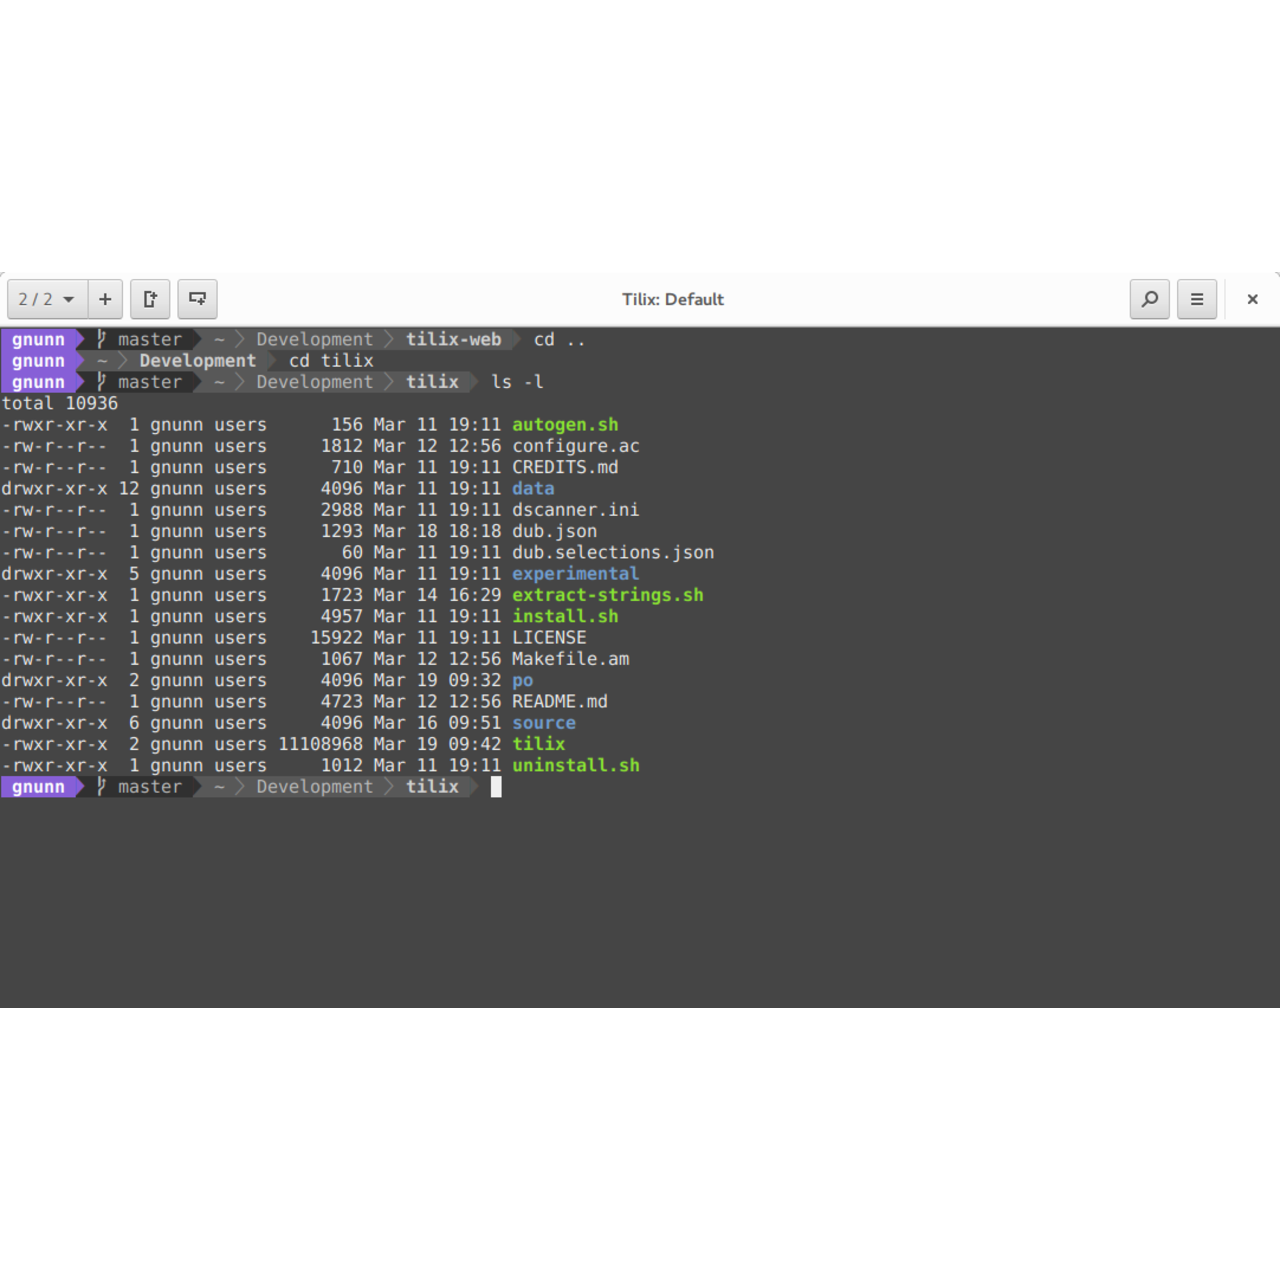The height and width of the screenshot is (1280, 1280).
Task: Open the 2/2 session switcher dropdown
Action: coord(47,299)
